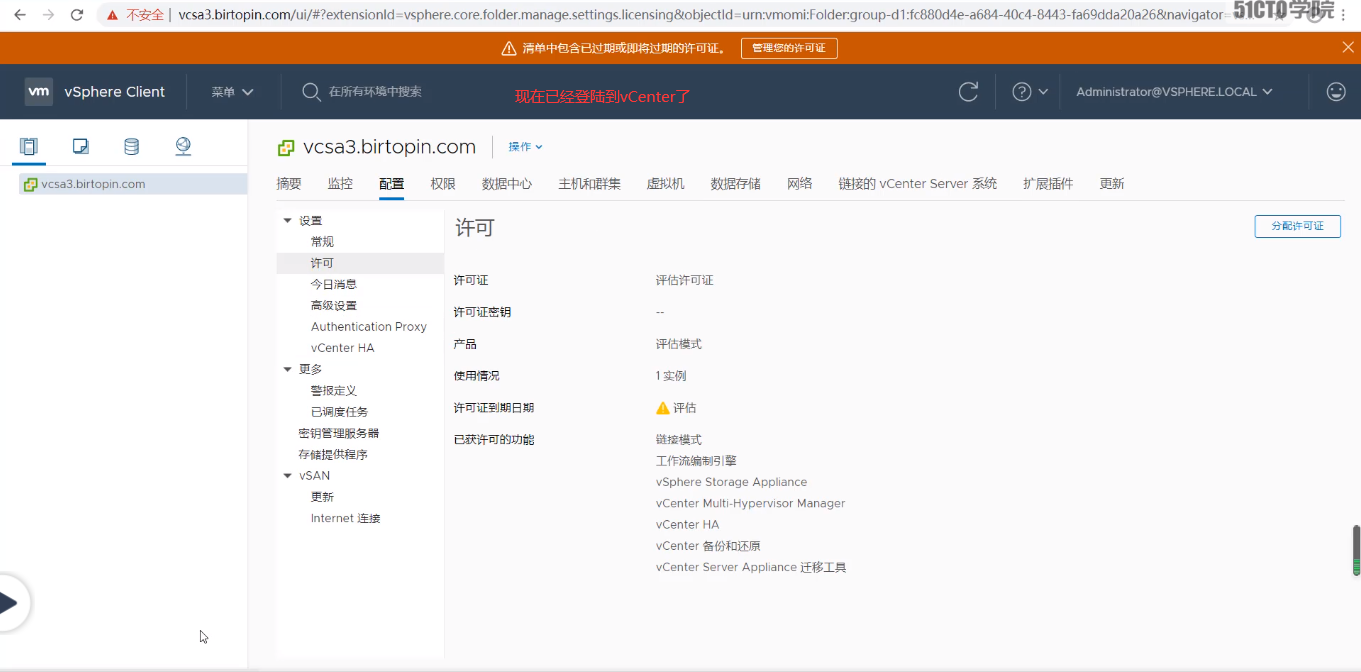Select 存储提供程序 tree item
This screenshot has width=1361, height=672.
(x=333, y=455)
